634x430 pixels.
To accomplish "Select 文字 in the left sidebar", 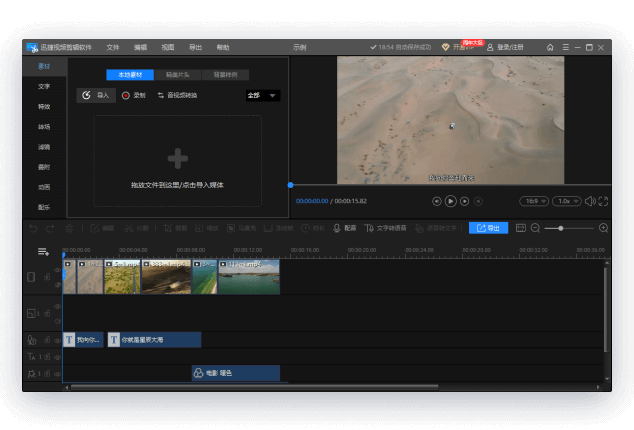I will point(44,86).
